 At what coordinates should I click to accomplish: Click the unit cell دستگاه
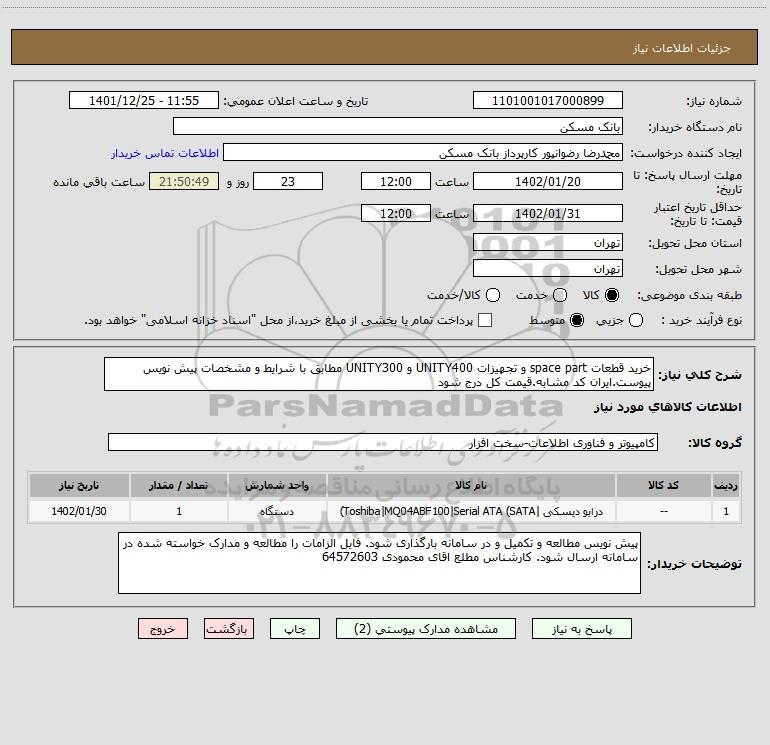pos(277,511)
